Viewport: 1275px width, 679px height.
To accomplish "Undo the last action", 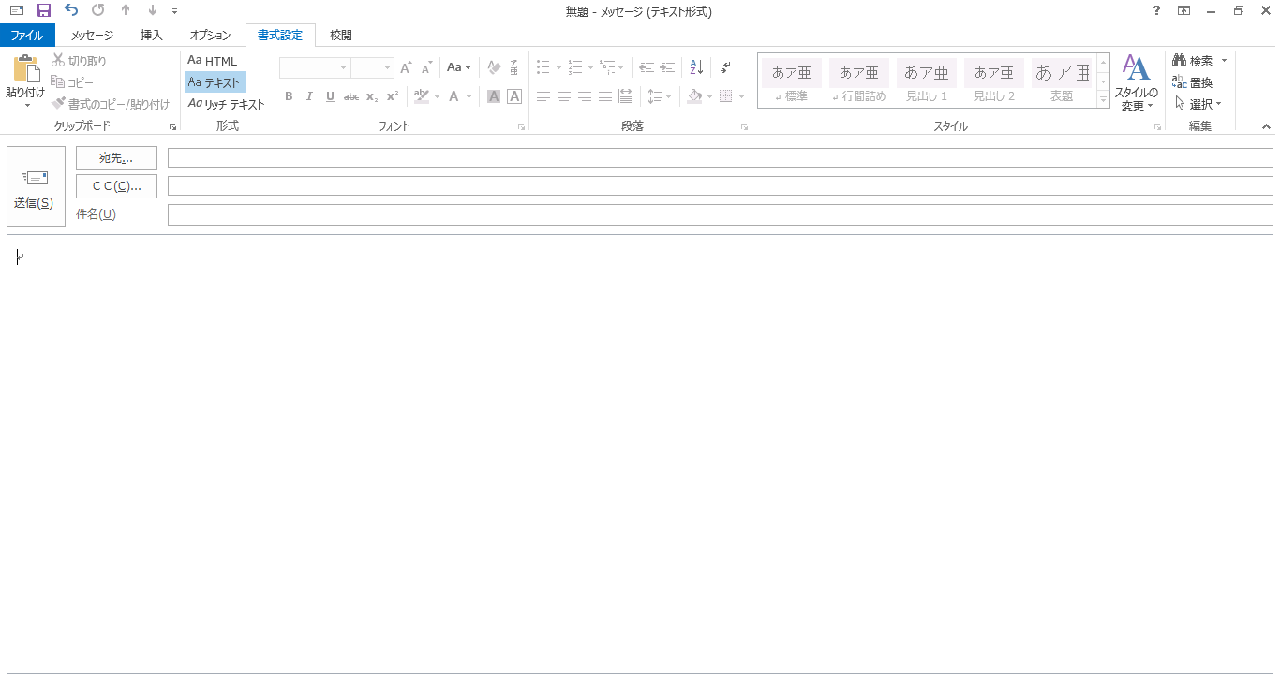I will 71,11.
